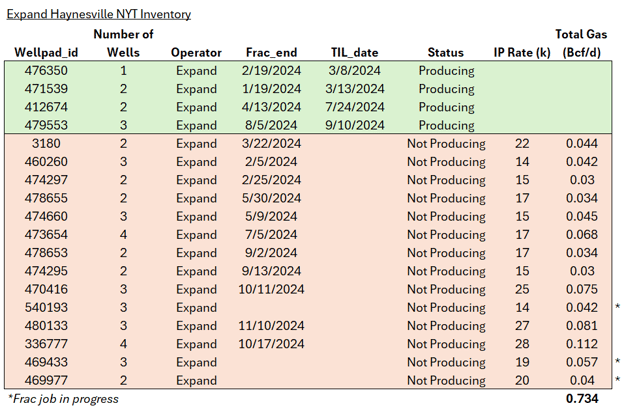624x412 pixels.
Task: Select TIL_date 3/13/2024
Action: 355,89
